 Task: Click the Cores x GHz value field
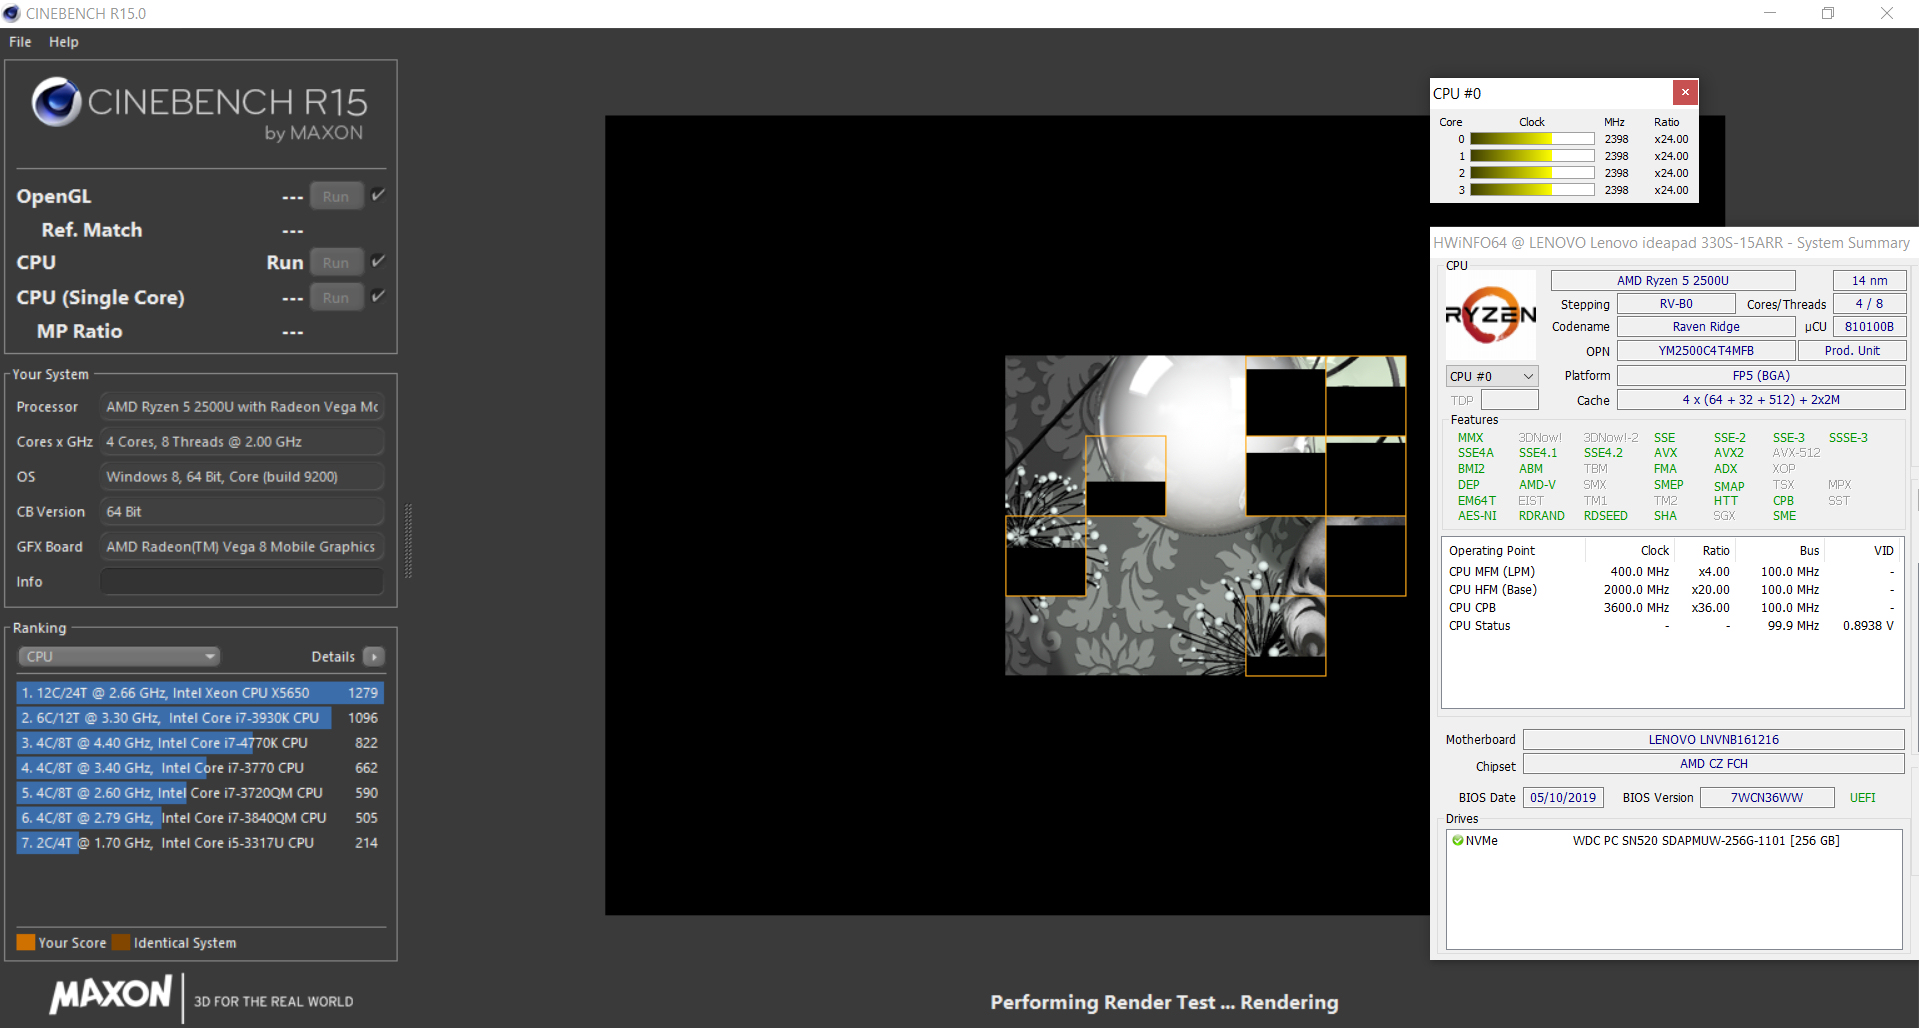242,442
